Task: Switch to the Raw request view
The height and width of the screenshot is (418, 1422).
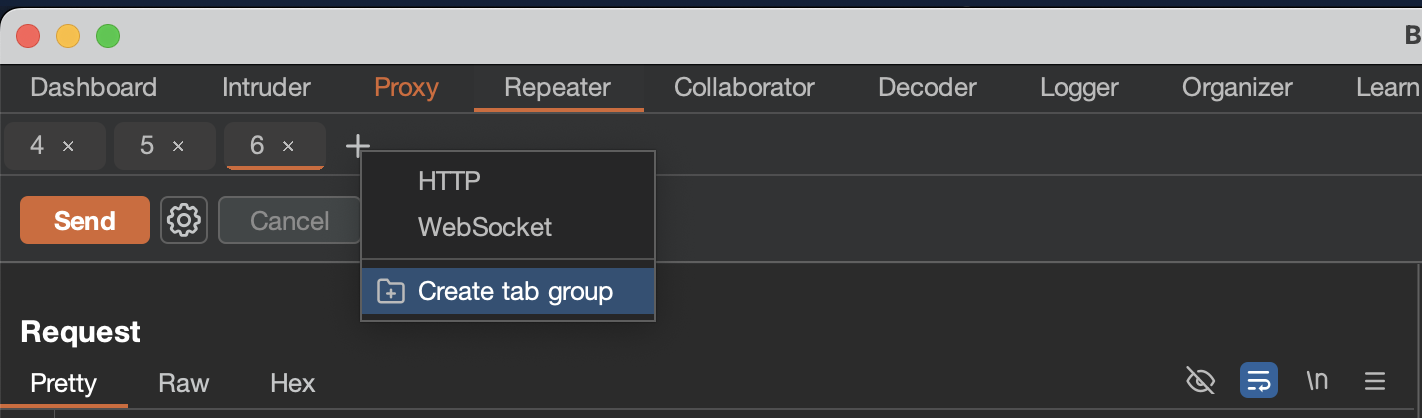Action: point(184,383)
